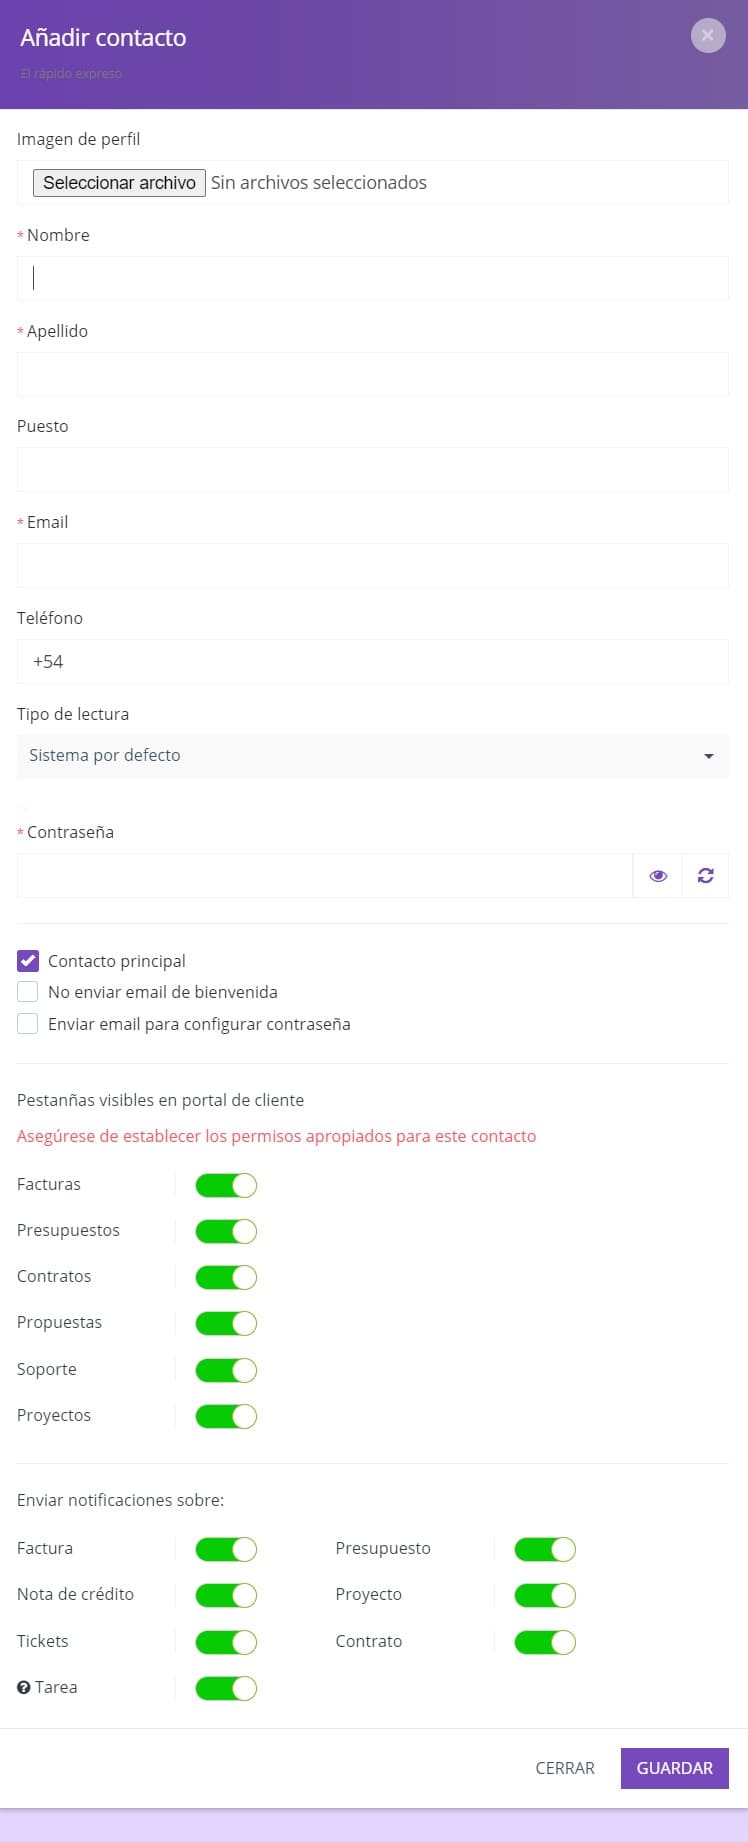Image resolution: width=748 pixels, height=1842 pixels.
Task: Uncheck the Contacto principal checkbox
Action: pyautogui.click(x=28, y=961)
